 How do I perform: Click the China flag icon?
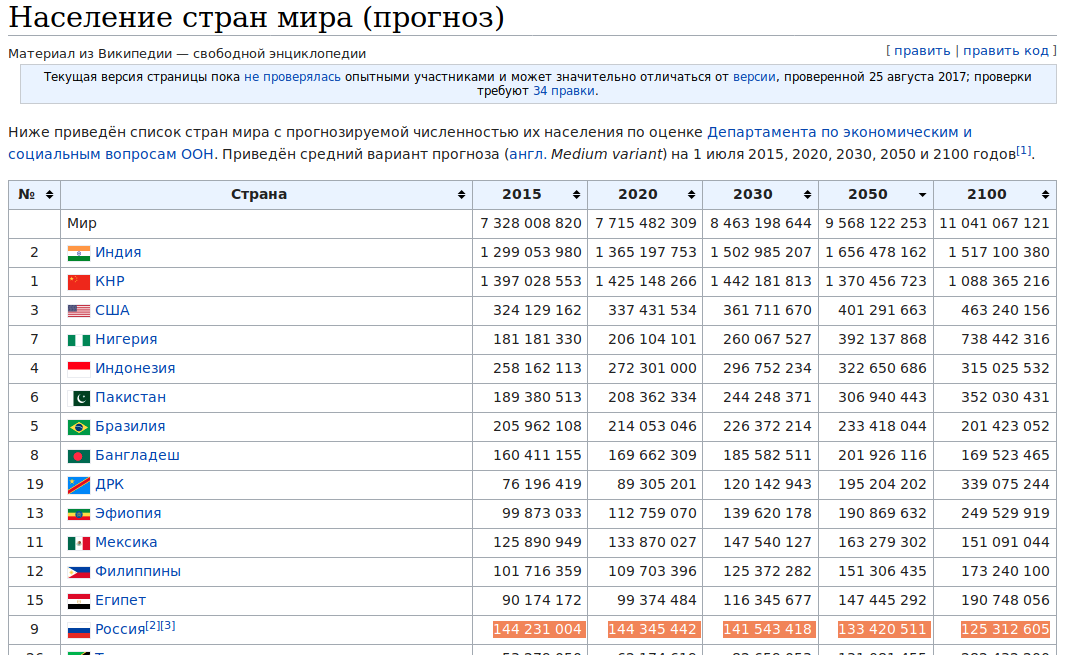(x=79, y=282)
